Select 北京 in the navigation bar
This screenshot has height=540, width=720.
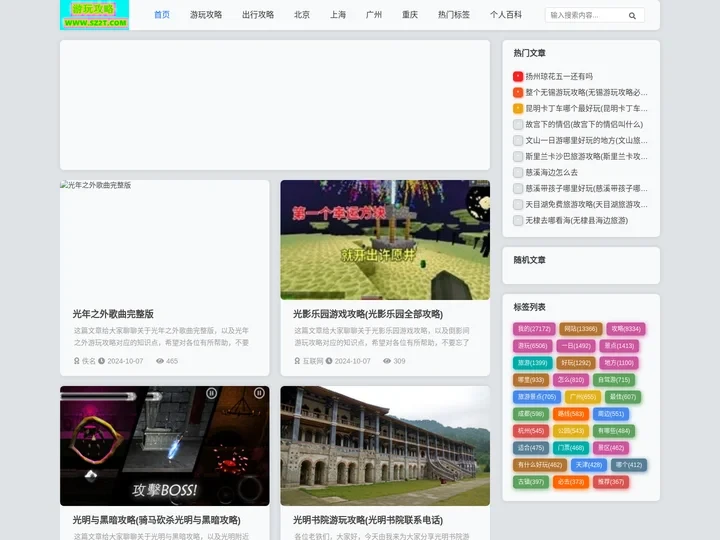tap(302, 15)
